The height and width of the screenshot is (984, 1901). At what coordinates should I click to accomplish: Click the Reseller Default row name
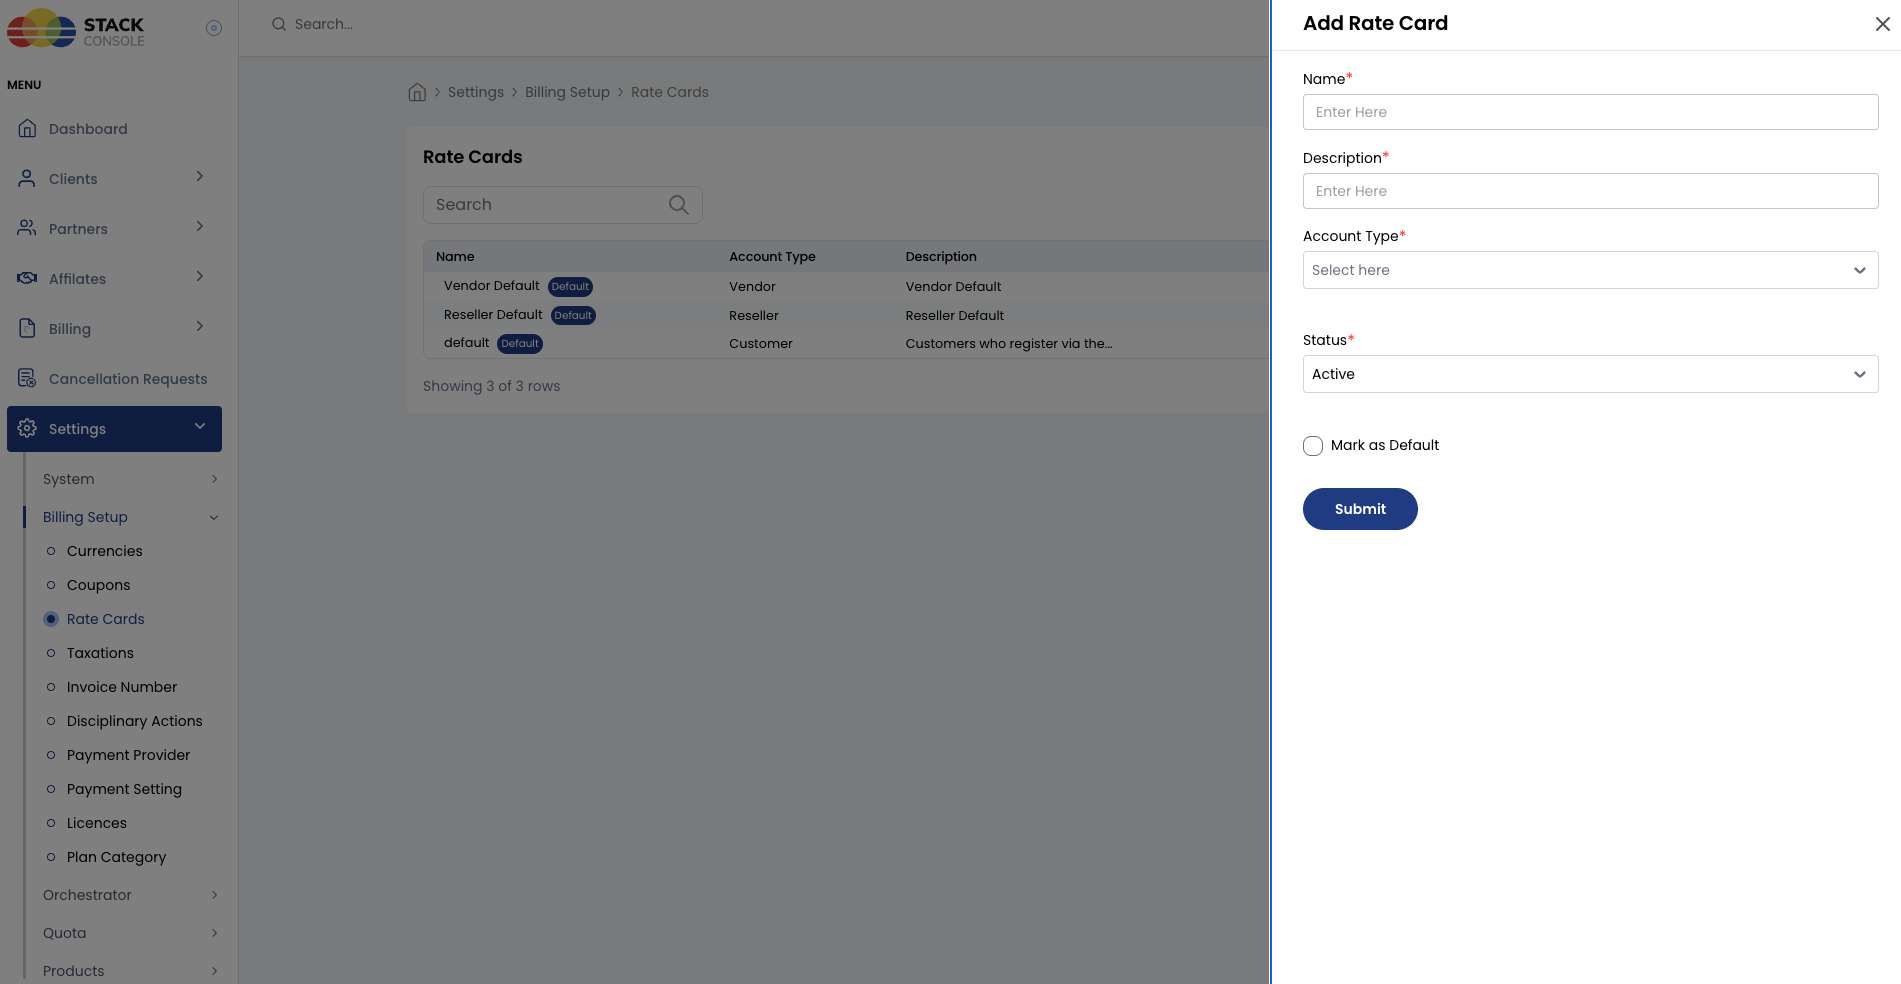coord(493,315)
